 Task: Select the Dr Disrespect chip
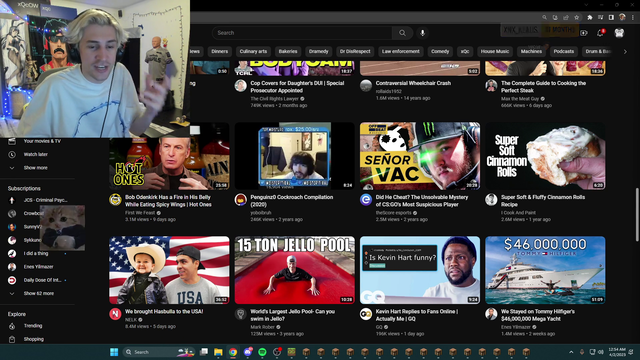[x=355, y=51]
